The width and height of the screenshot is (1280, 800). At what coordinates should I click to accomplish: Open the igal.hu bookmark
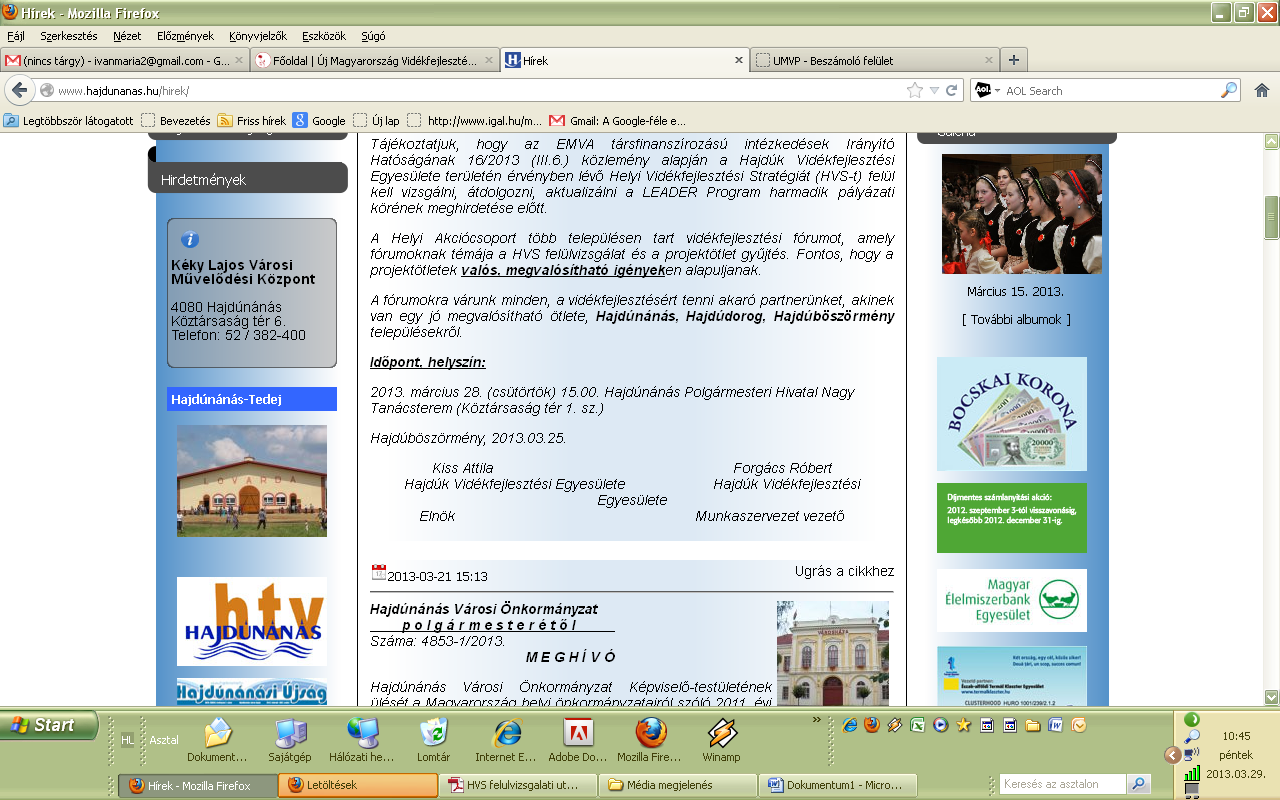pos(475,120)
